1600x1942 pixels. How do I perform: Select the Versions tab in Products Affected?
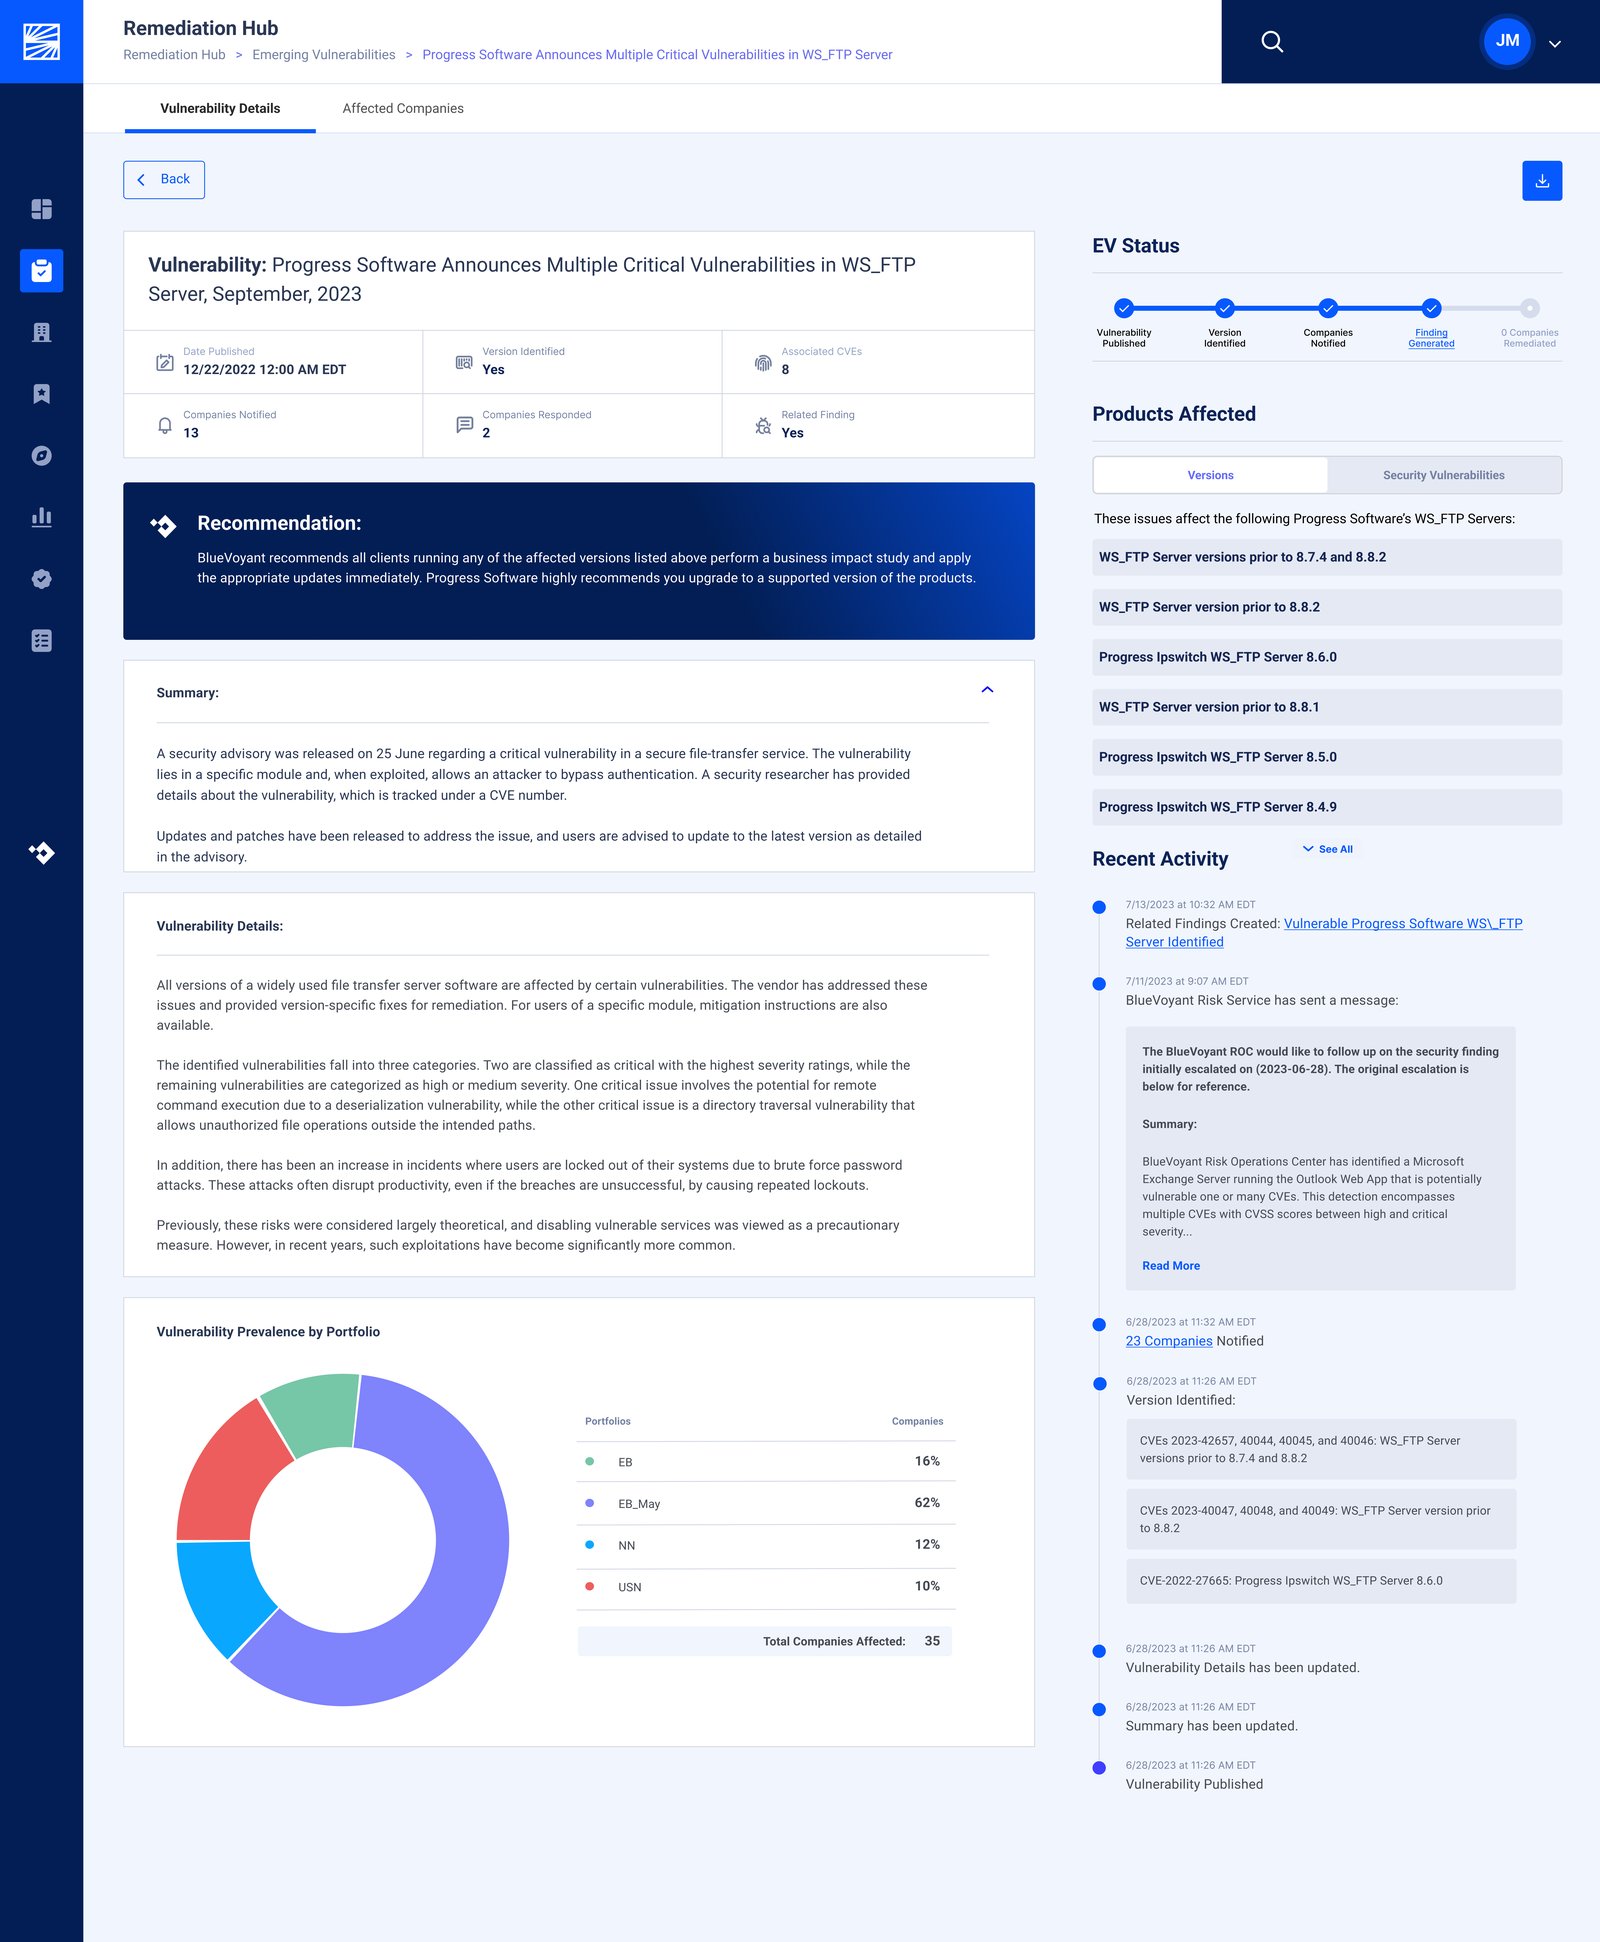(1210, 475)
